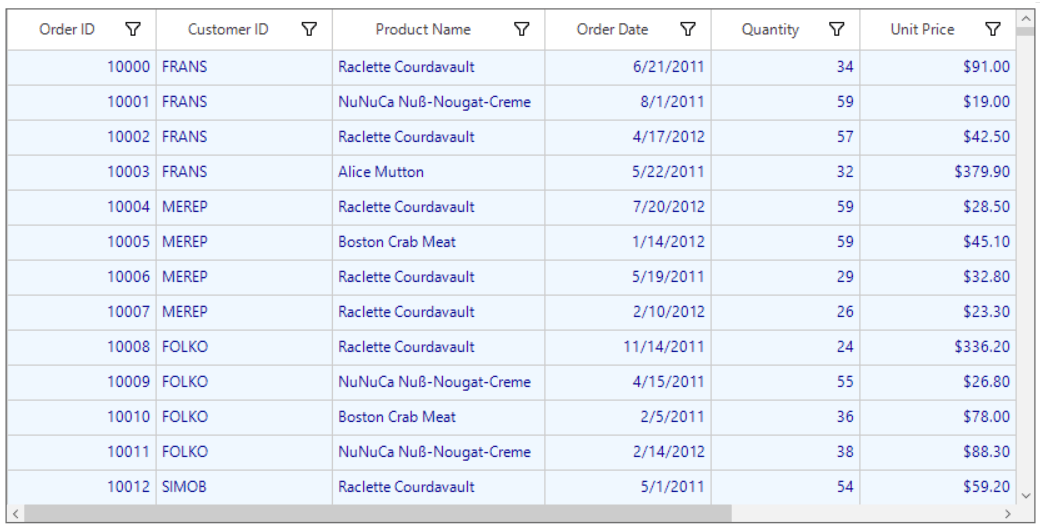Select Order ID cell 10012

(82, 487)
